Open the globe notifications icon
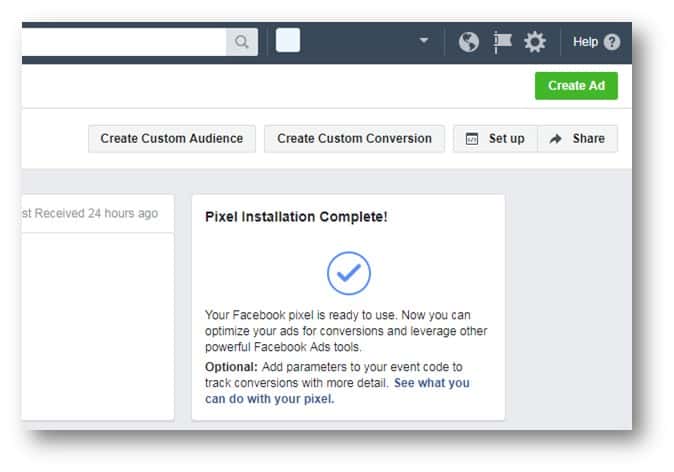Viewport: 674px width, 472px height. [x=469, y=42]
